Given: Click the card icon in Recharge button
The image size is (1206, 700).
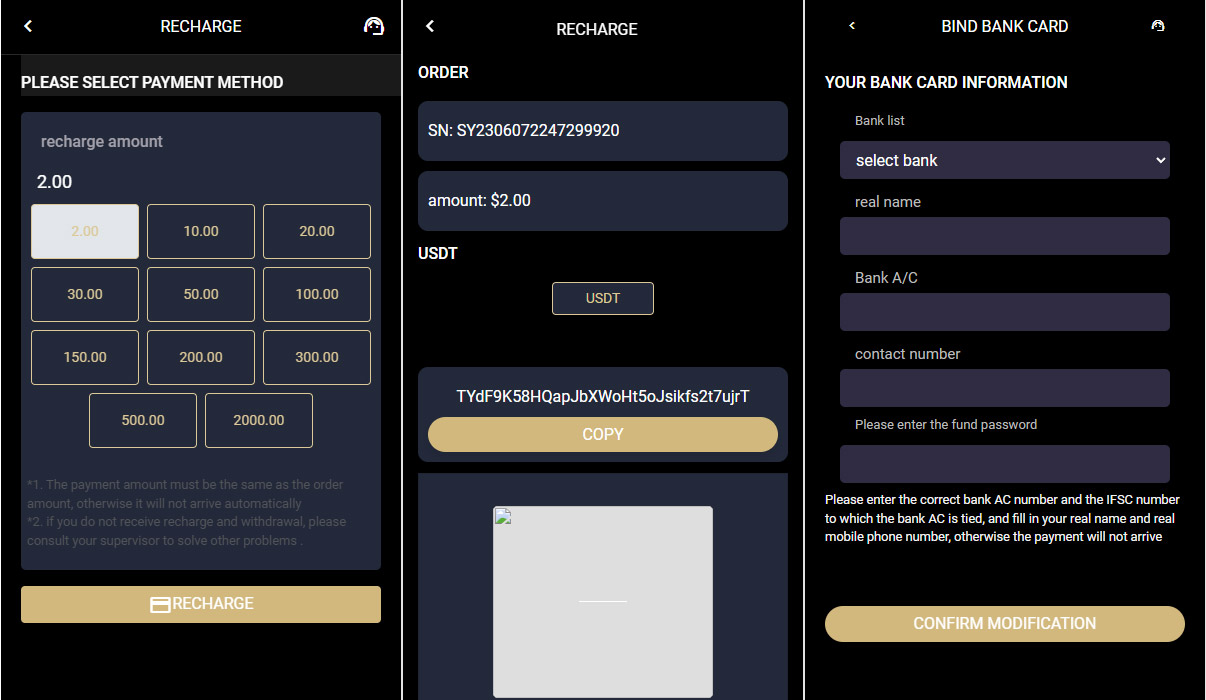Looking at the screenshot, I should [x=160, y=604].
